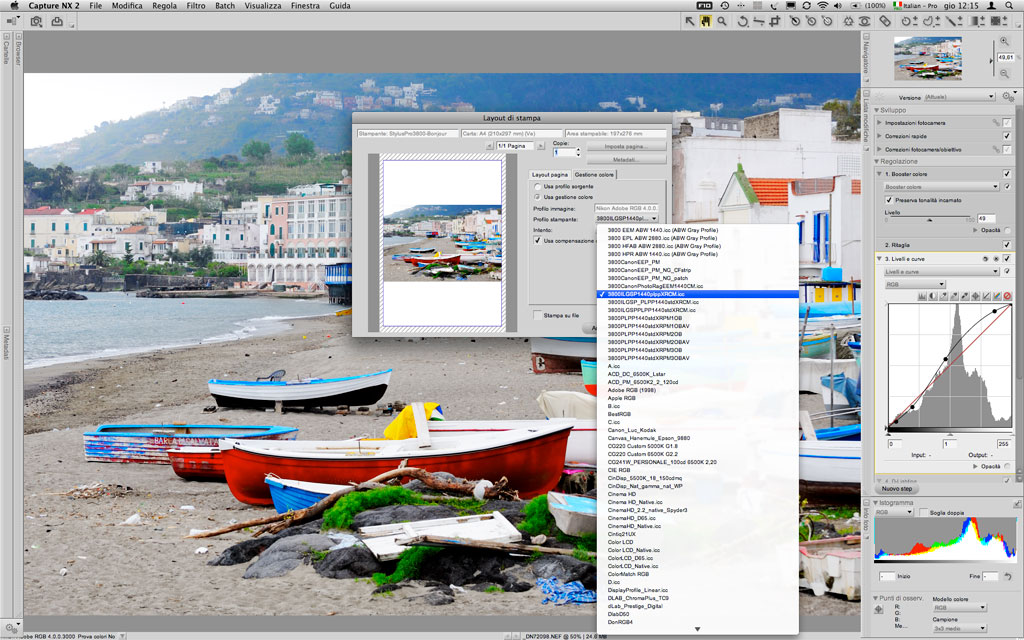
Task: Disable the Booster colore step checkbox
Action: click(x=1006, y=174)
